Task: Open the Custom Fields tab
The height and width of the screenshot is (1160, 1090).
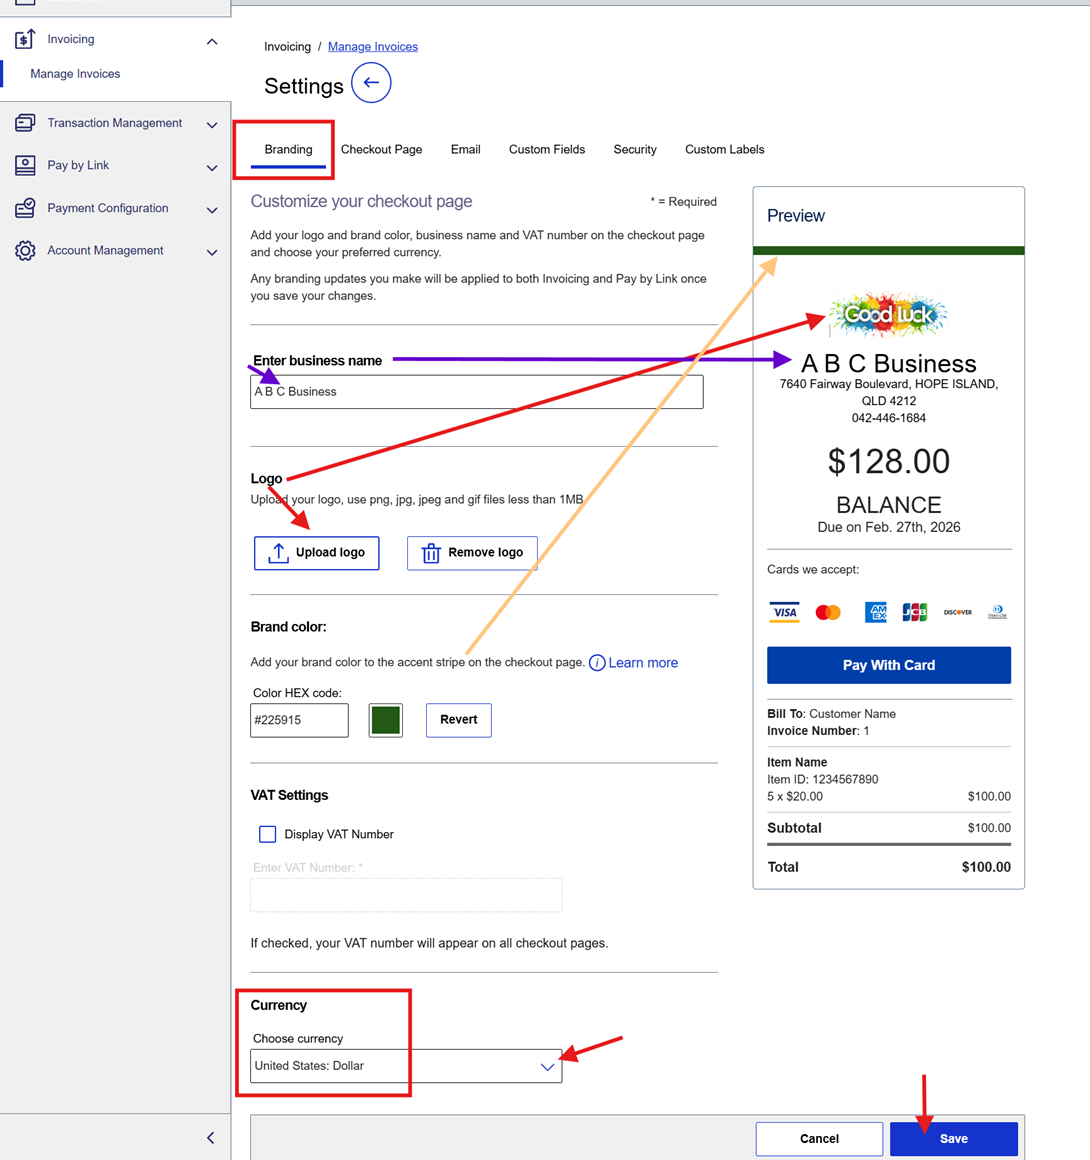Action: [x=546, y=150]
